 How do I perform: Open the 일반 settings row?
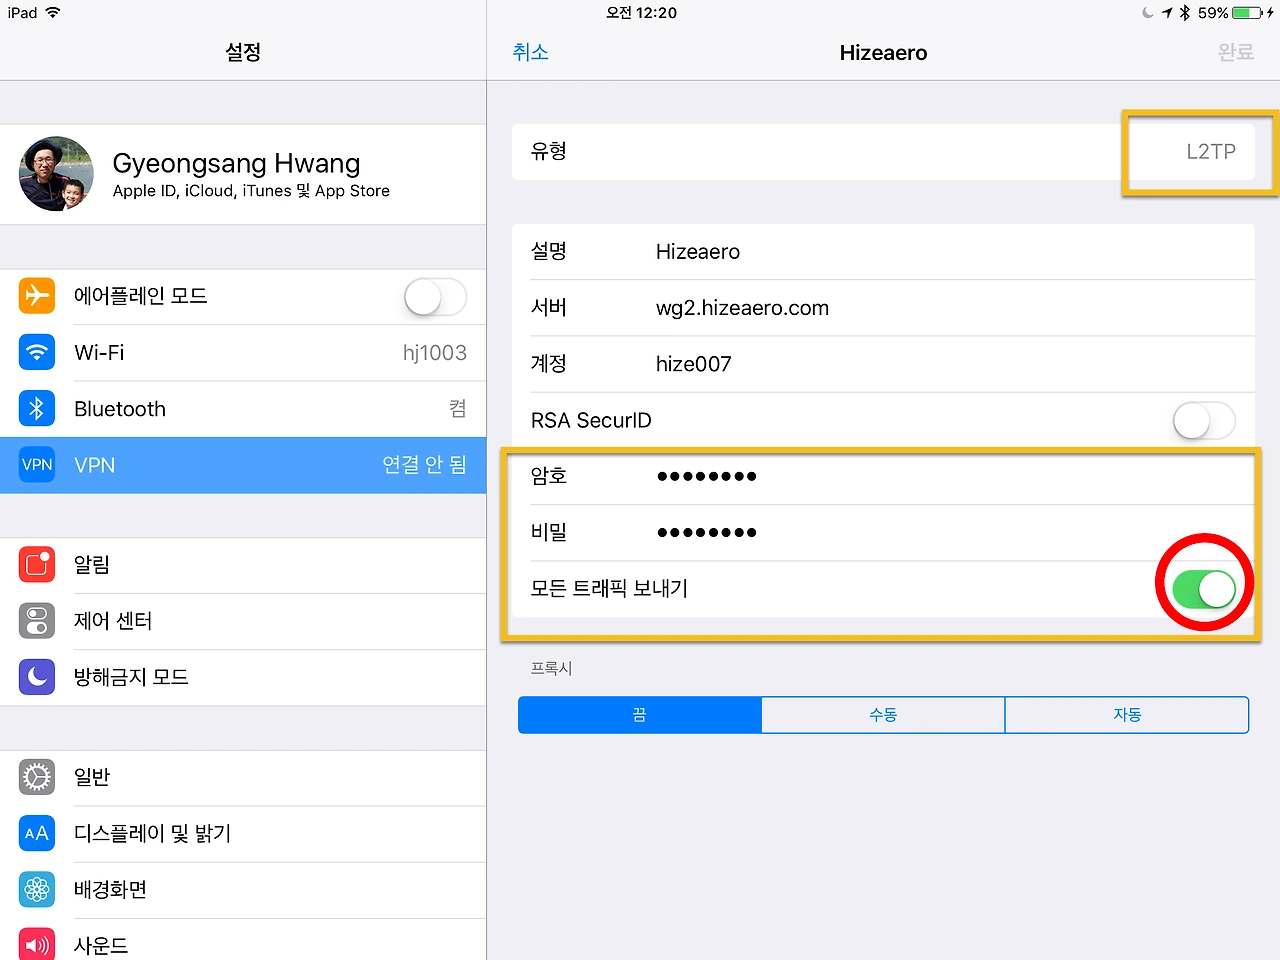coord(243,777)
